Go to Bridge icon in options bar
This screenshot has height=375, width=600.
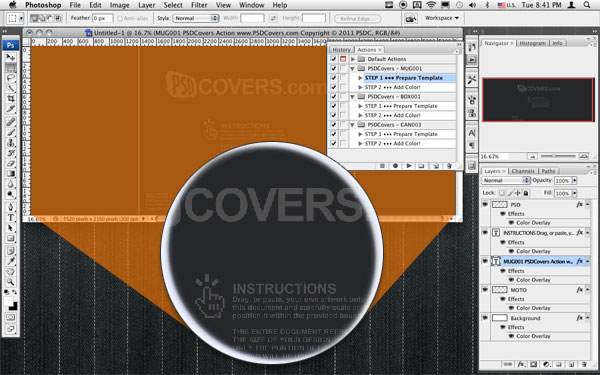(411, 18)
